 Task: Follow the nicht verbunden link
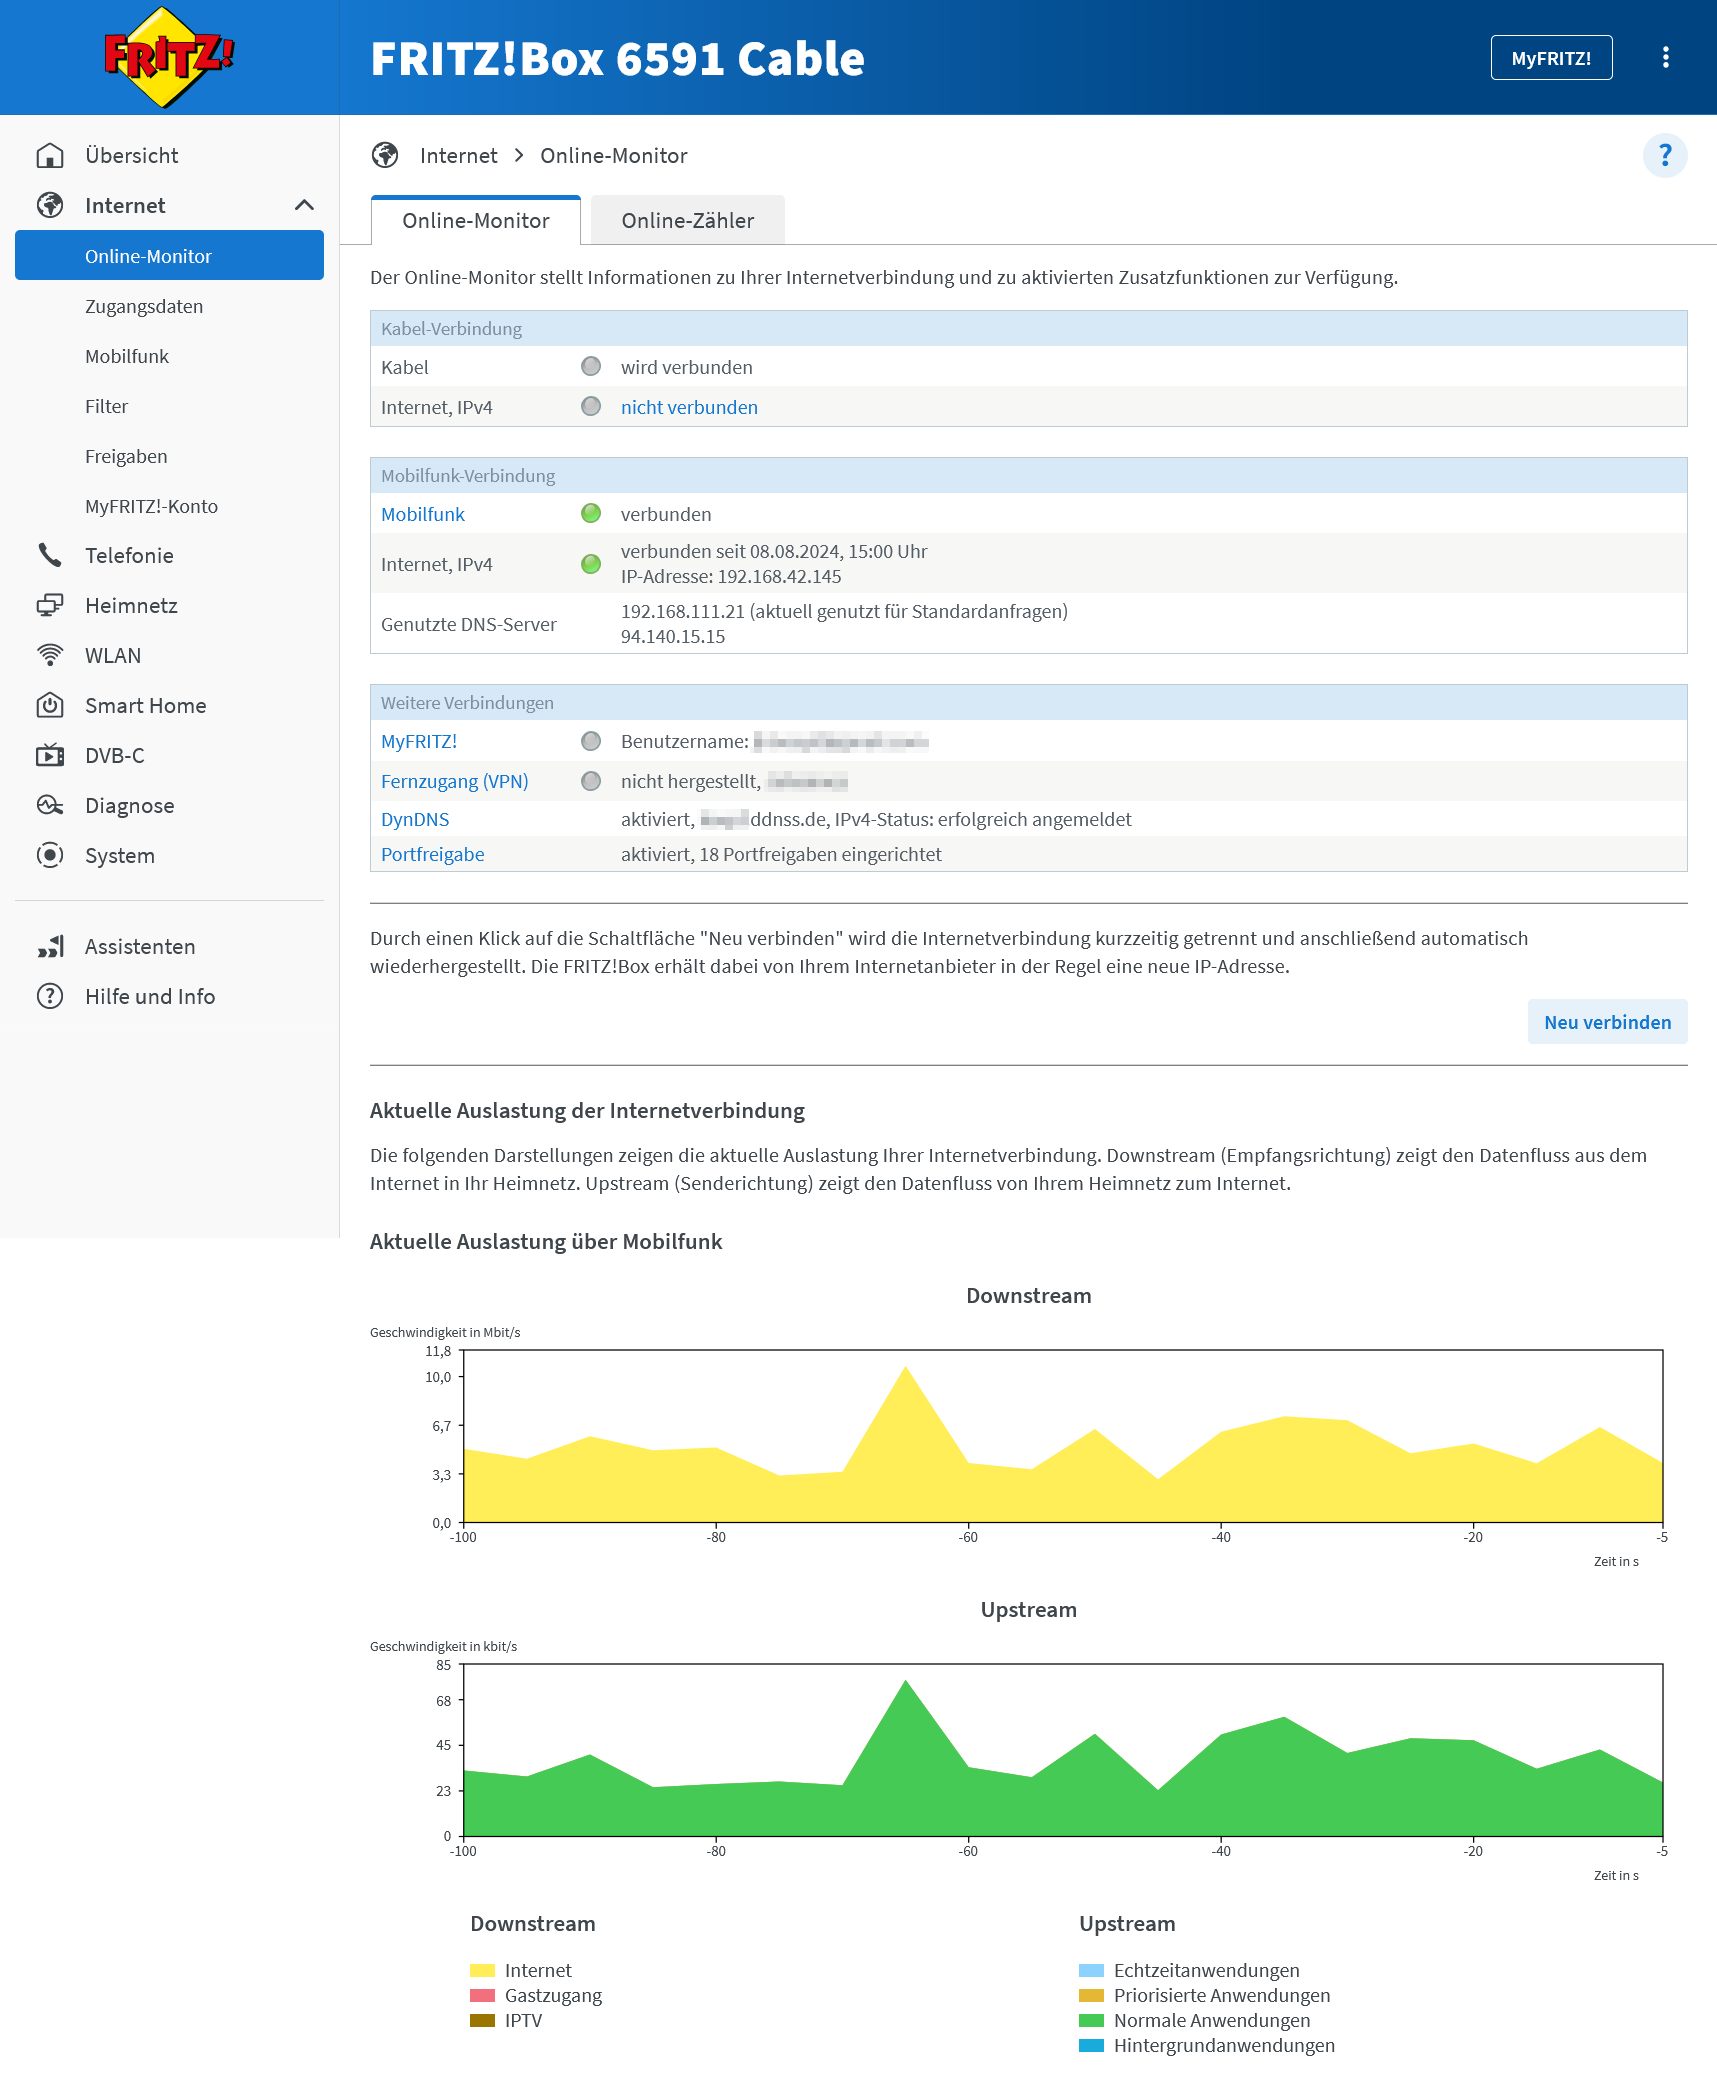(x=689, y=407)
